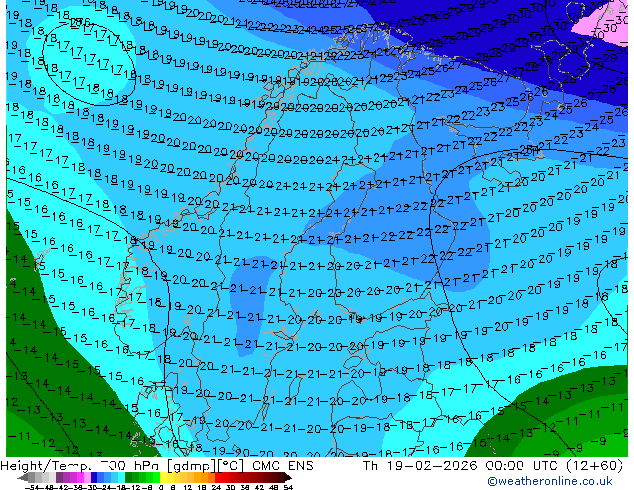The height and width of the screenshot is (490, 634).
Task: Pick the yellow legend swatch at 0
Action: 163,477
